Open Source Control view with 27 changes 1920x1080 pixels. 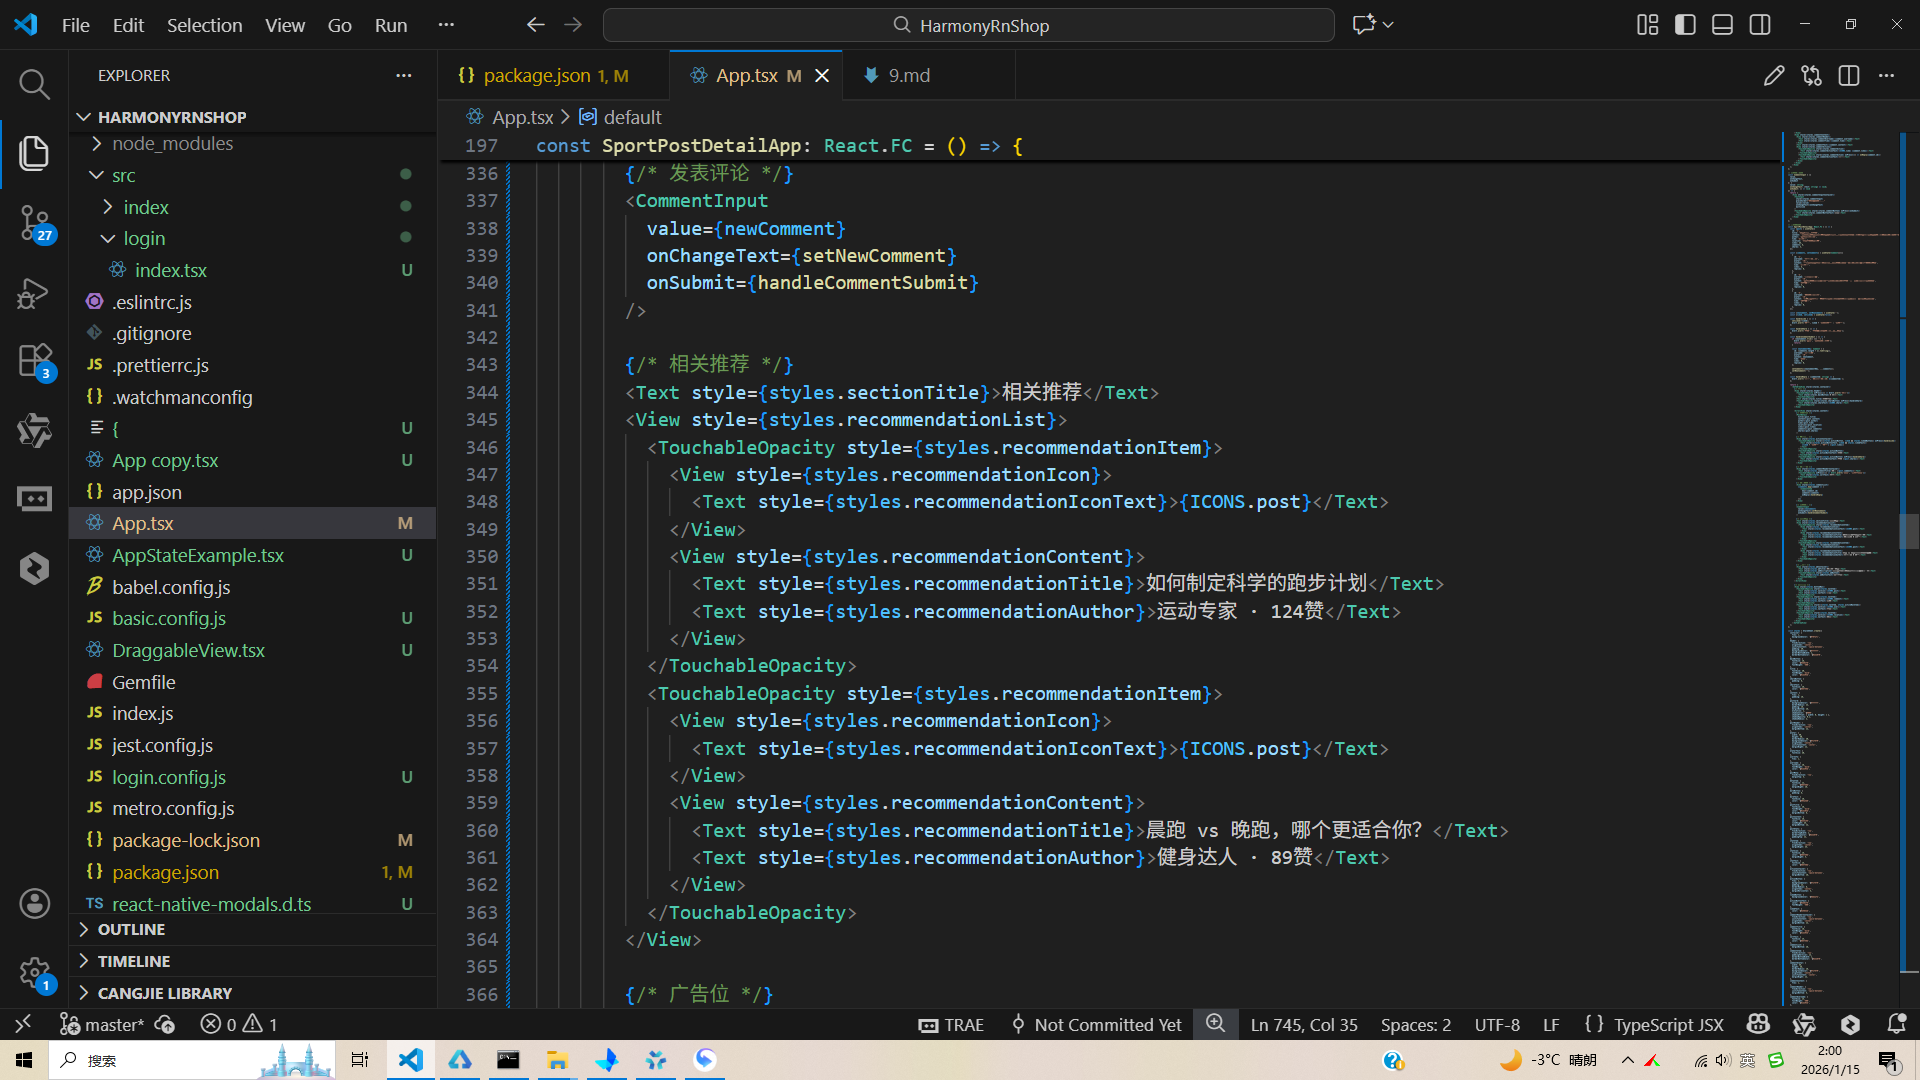[x=34, y=222]
